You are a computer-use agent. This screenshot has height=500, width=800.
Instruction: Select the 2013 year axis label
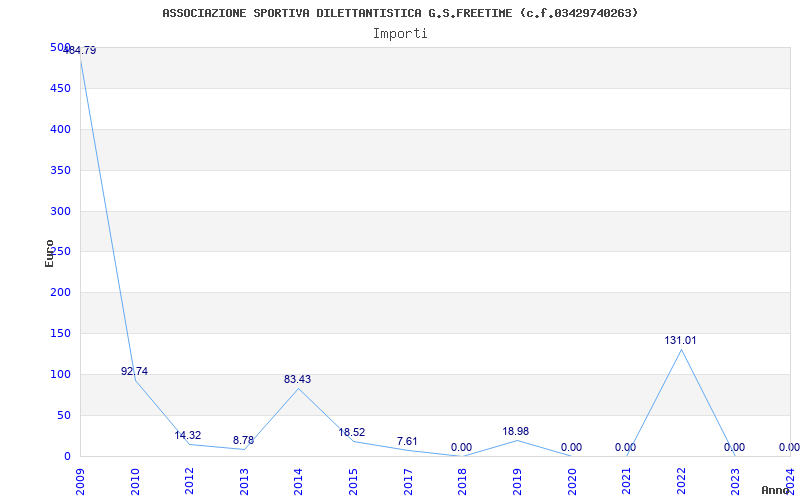coord(244,482)
